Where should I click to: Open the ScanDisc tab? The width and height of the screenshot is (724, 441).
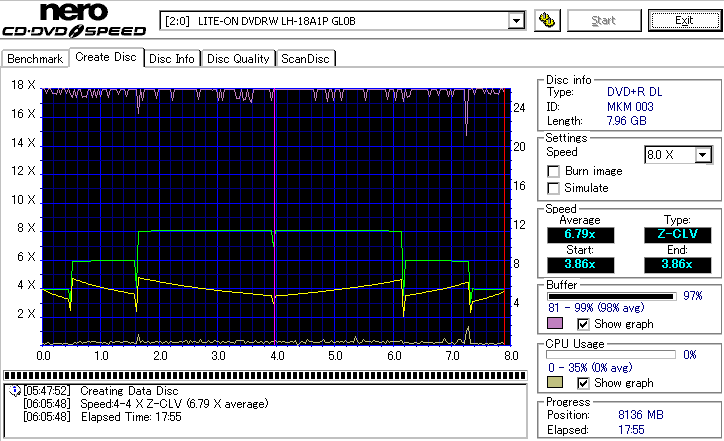(305, 59)
